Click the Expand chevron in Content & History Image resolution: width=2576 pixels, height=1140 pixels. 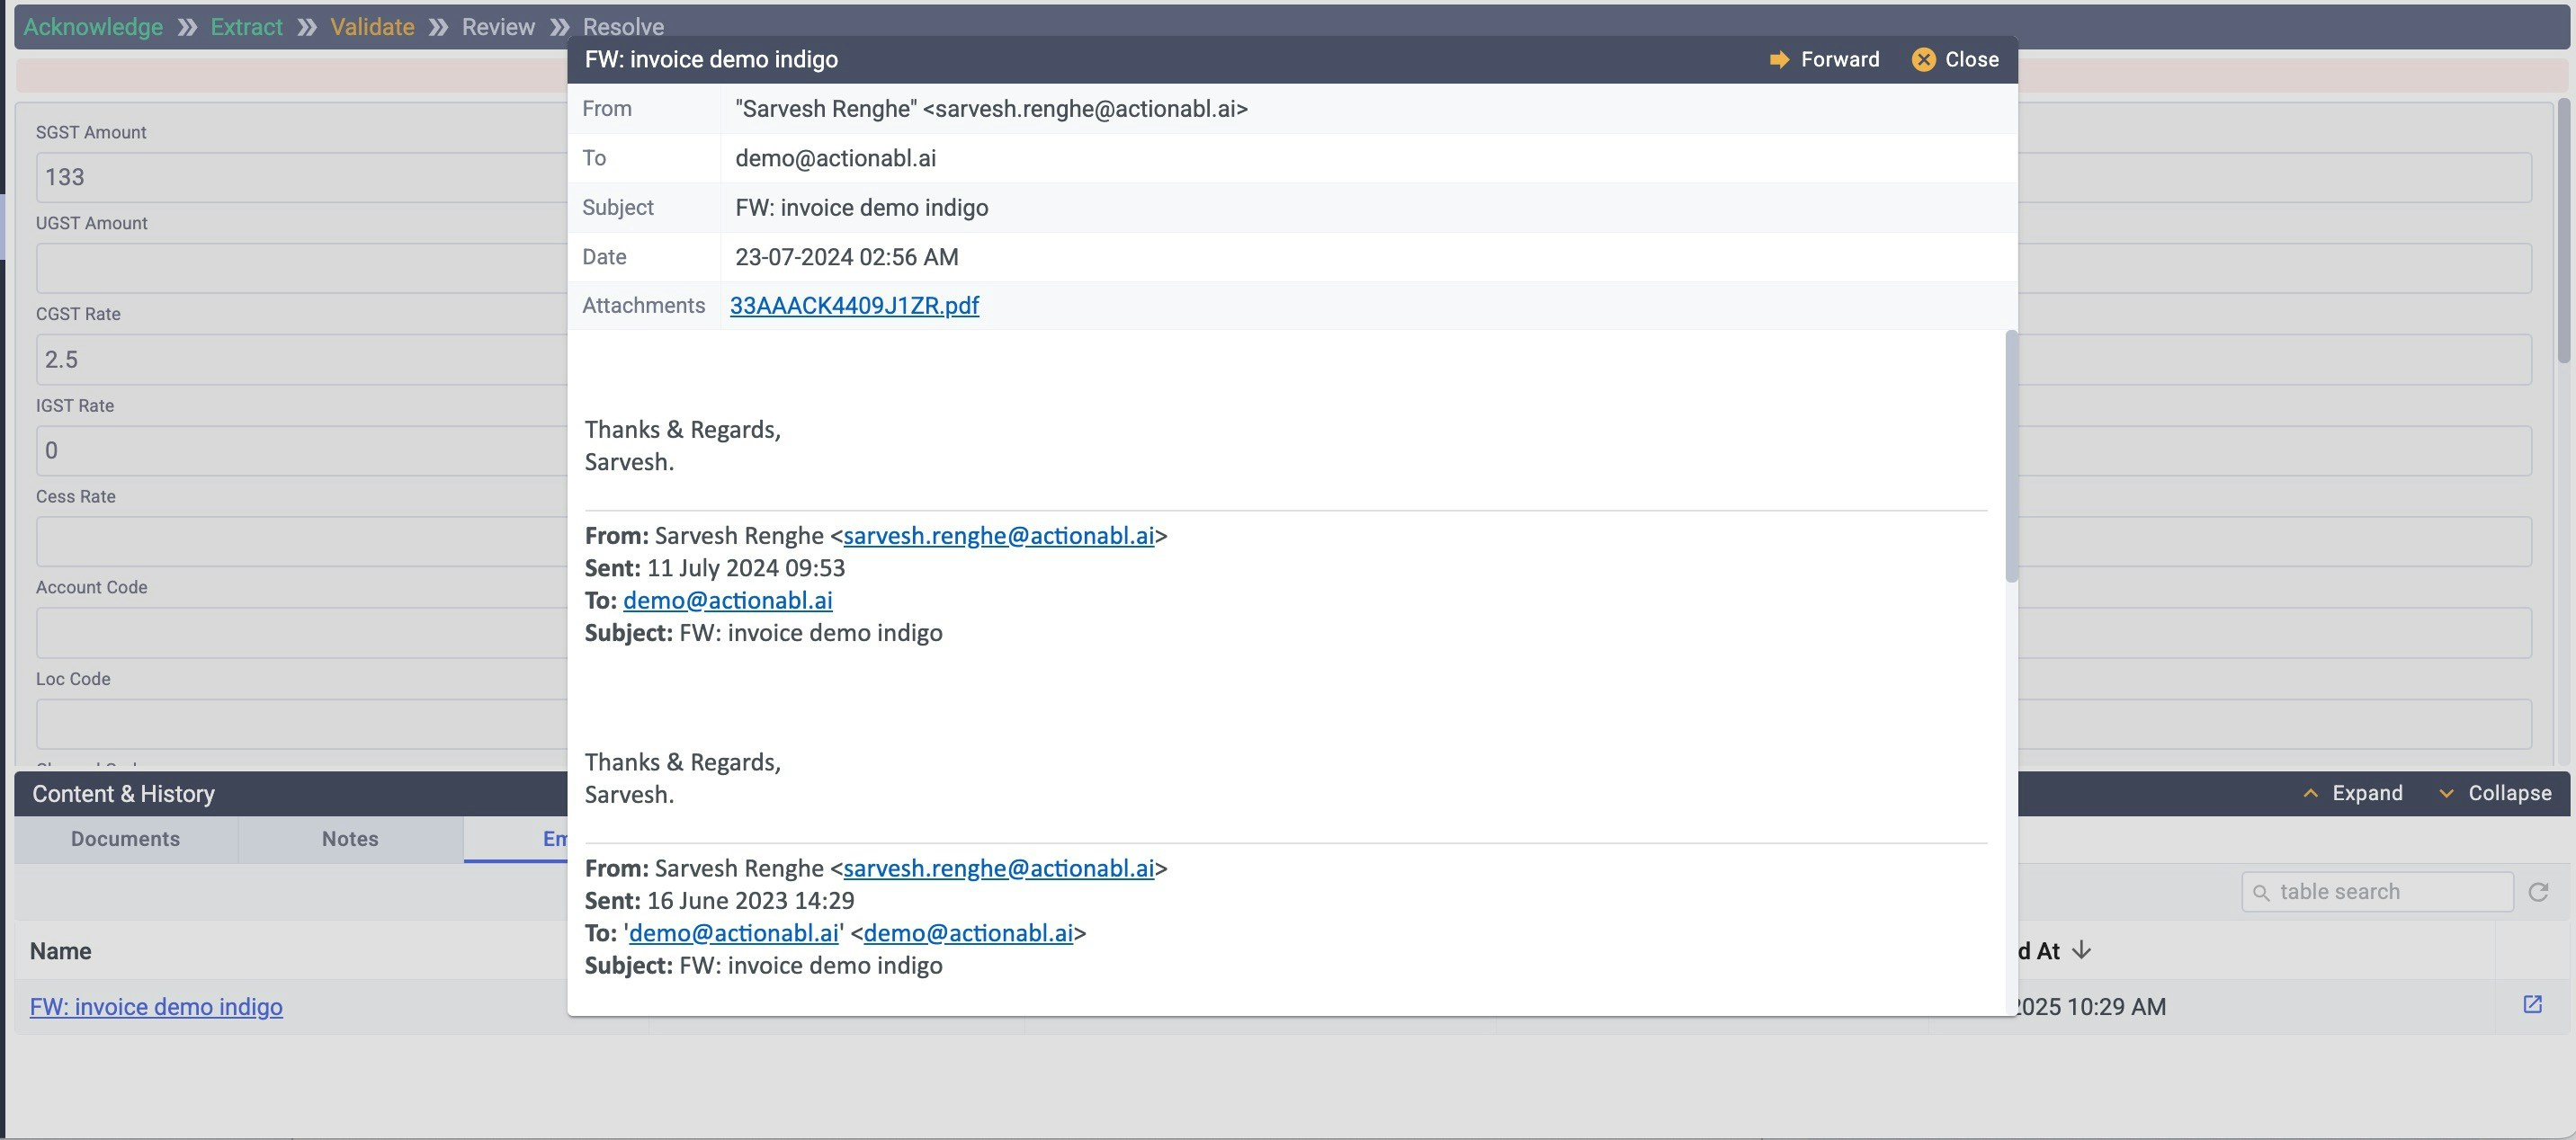coord(2312,793)
